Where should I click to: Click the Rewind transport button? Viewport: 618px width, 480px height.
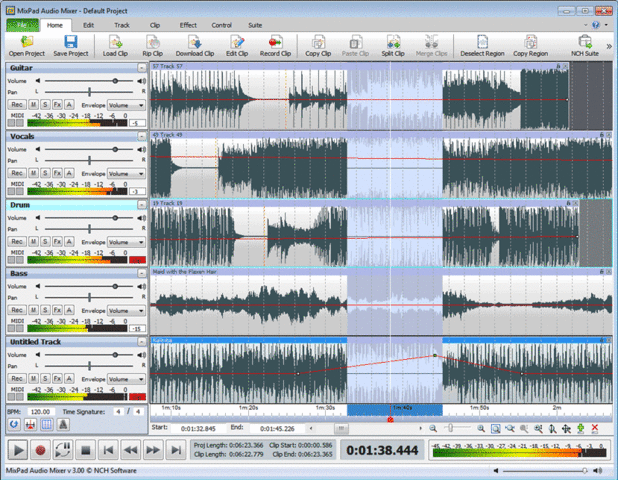click(x=130, y=450)
